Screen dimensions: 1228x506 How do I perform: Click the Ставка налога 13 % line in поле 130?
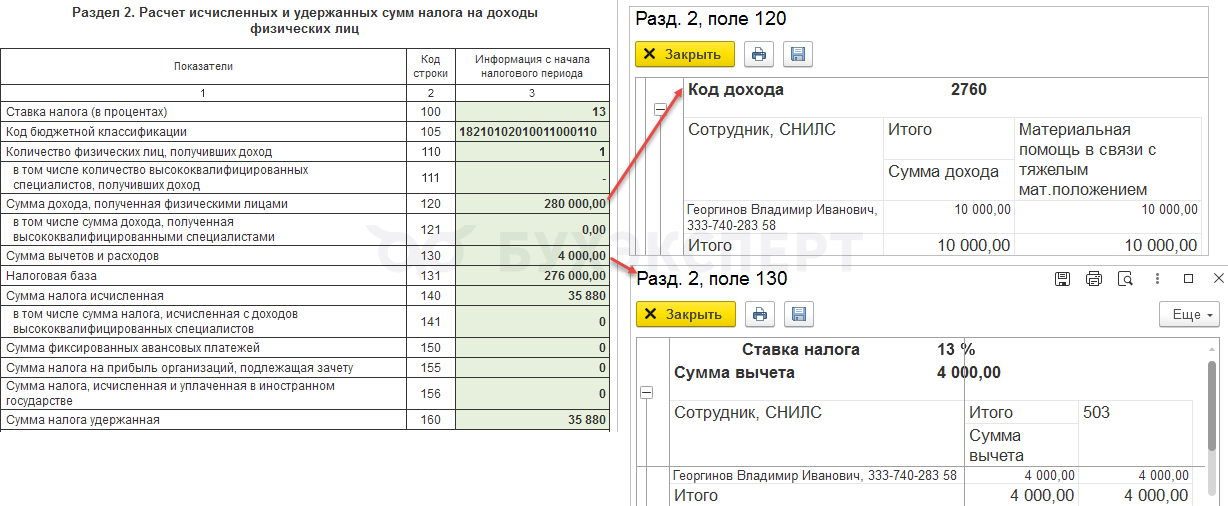[857, 350]
